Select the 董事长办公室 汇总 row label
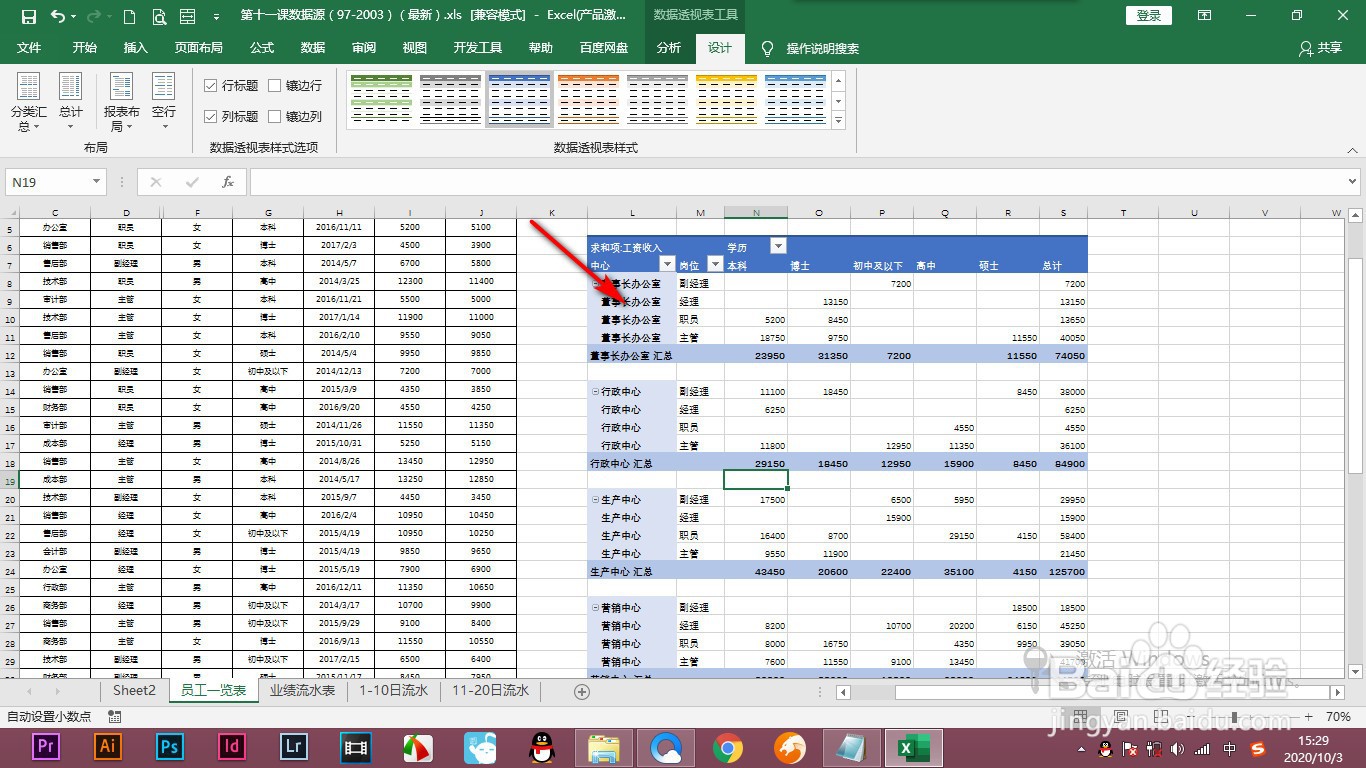 pos(631,355)
